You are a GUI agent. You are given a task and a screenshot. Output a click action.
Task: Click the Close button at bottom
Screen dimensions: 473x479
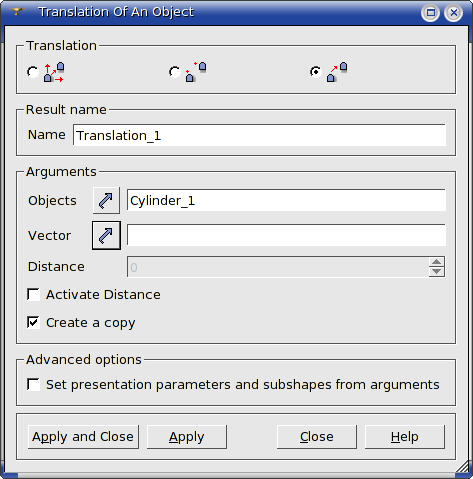(x=317, y=437)
